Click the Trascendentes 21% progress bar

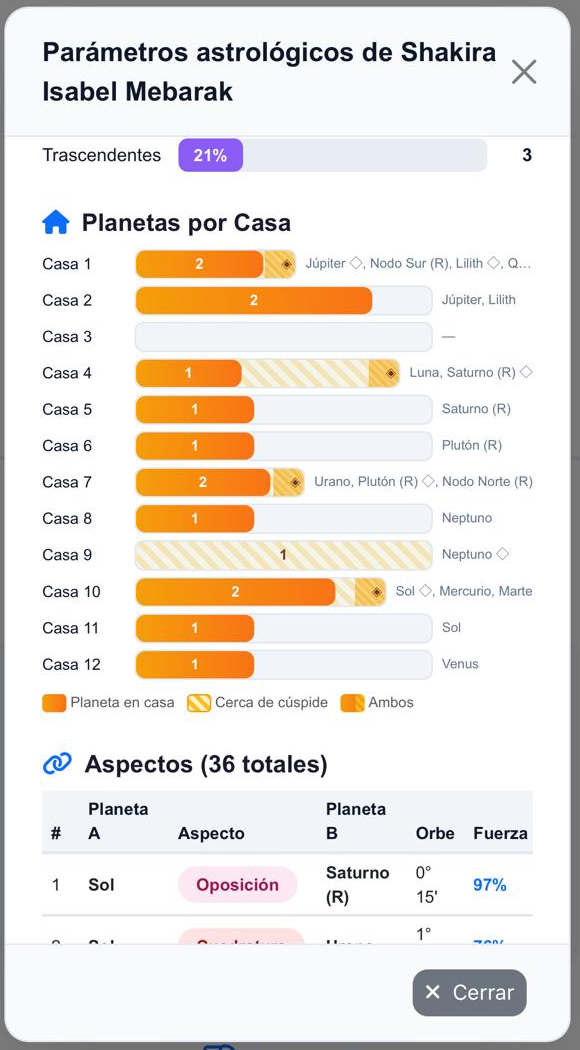point(332,155)
